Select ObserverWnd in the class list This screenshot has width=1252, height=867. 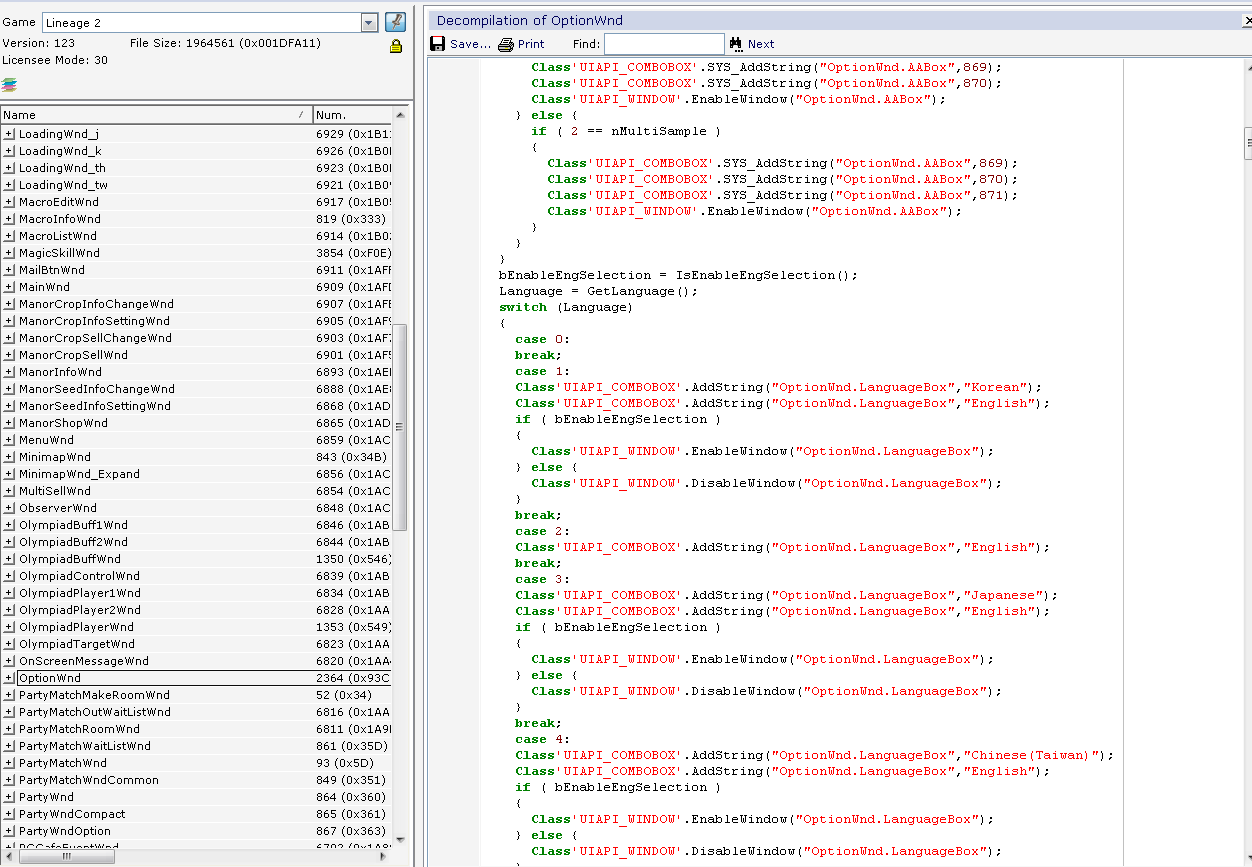58,508
